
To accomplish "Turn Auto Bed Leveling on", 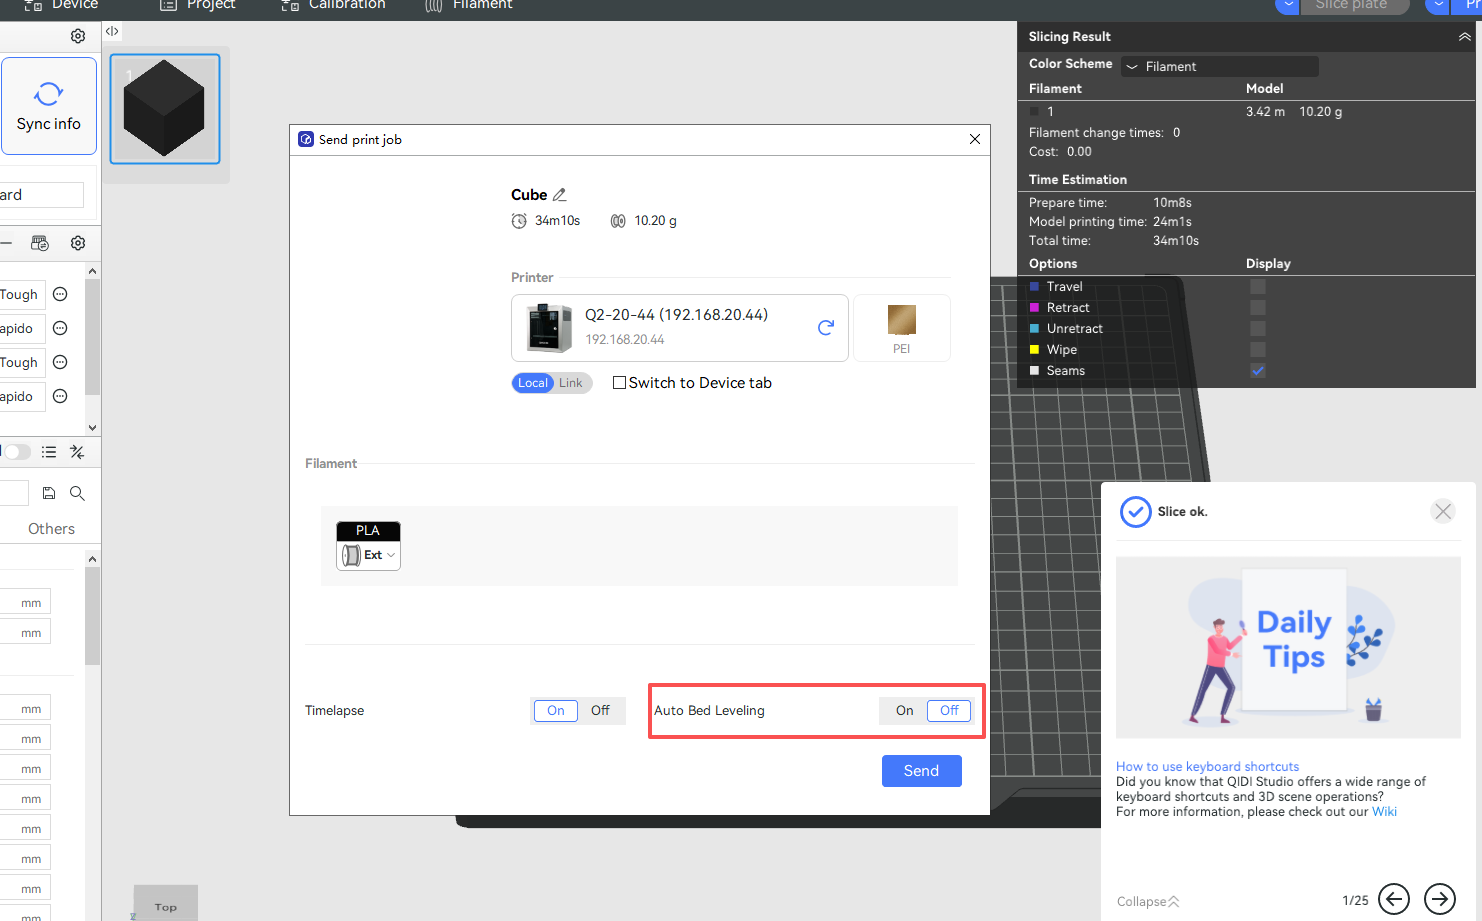I will click(x=904, y=711).
